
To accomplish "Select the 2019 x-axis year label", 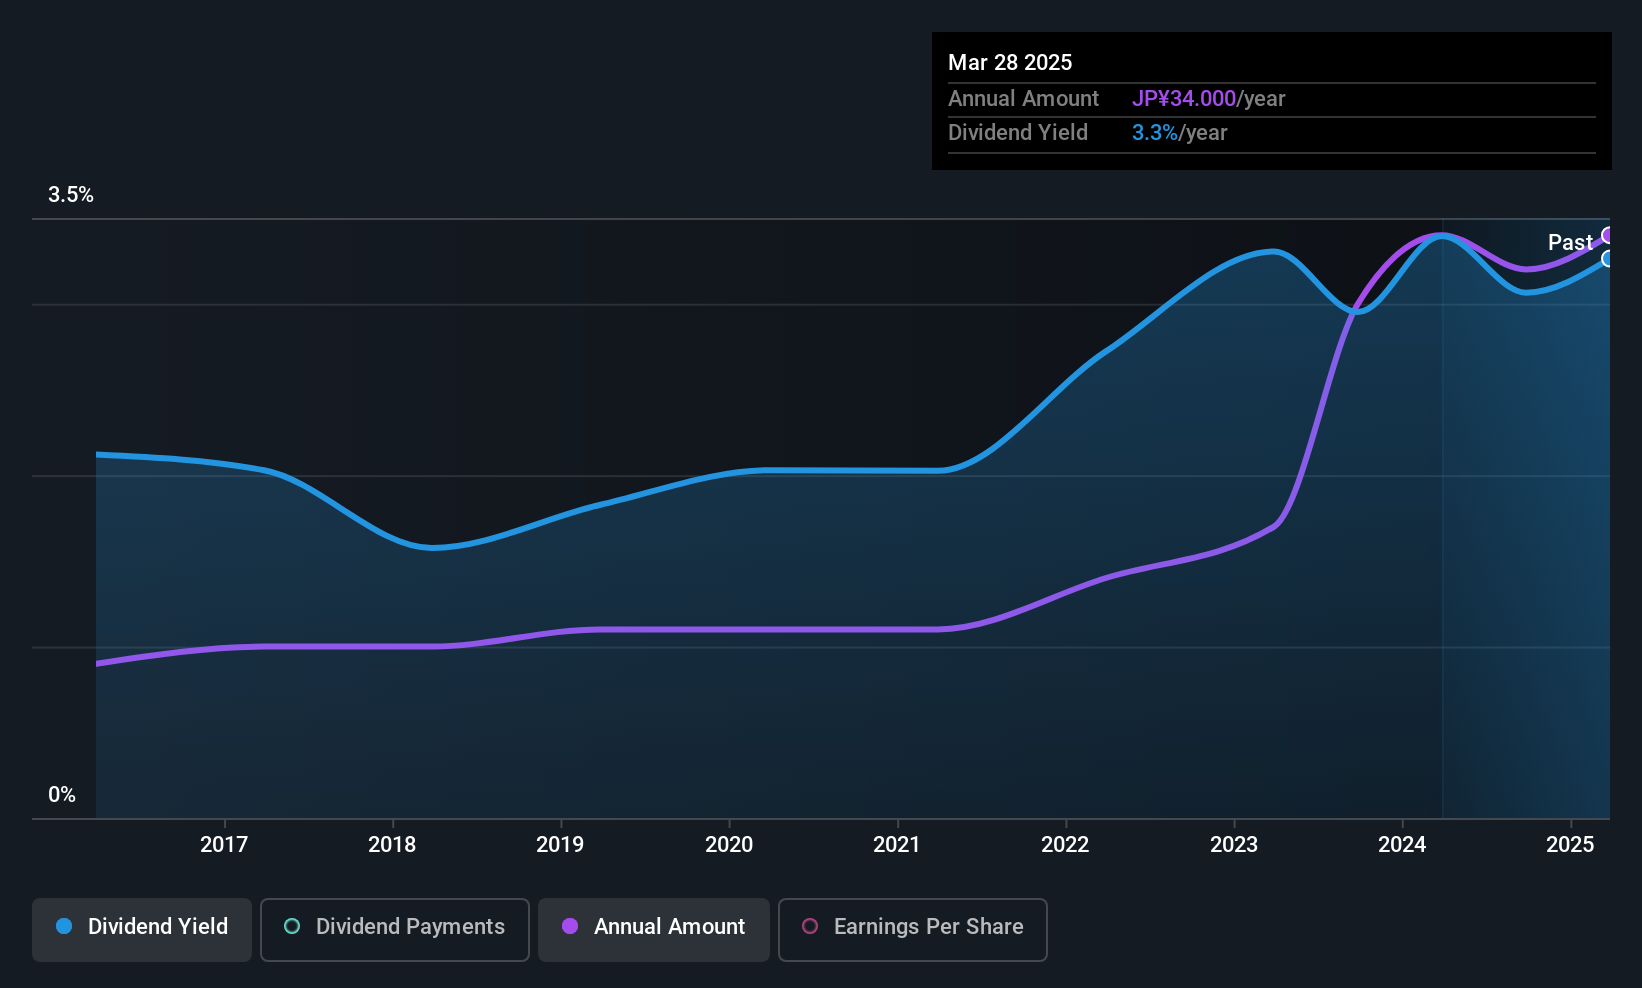I will (x=560, y=845).
